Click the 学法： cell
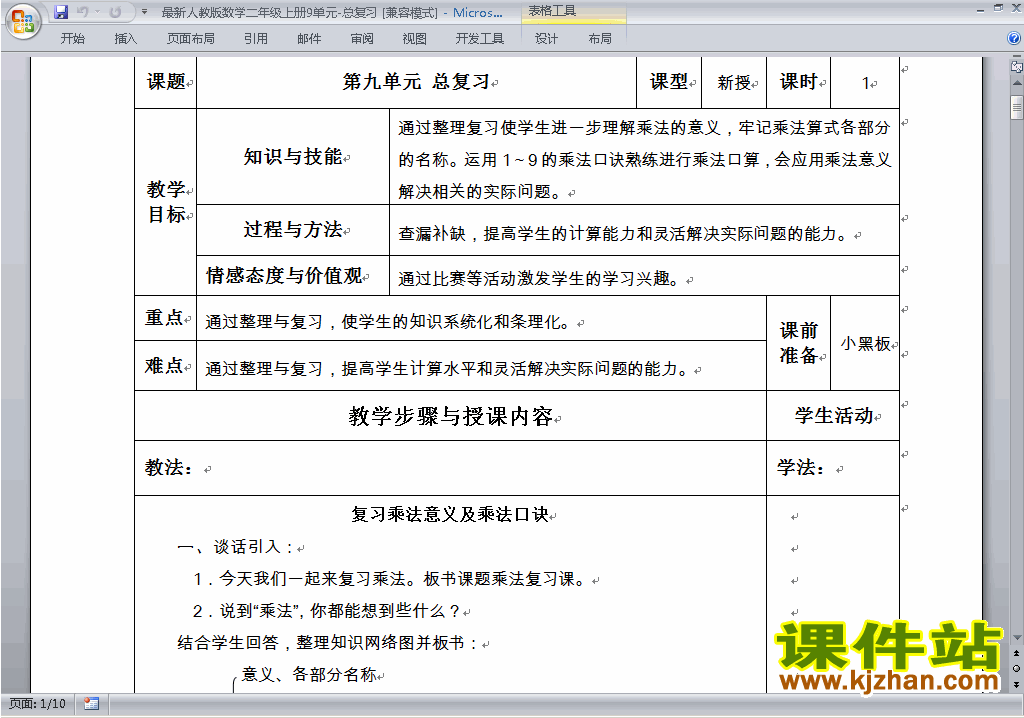This screenshot has height=718, width=1024. tap(833, 468)
